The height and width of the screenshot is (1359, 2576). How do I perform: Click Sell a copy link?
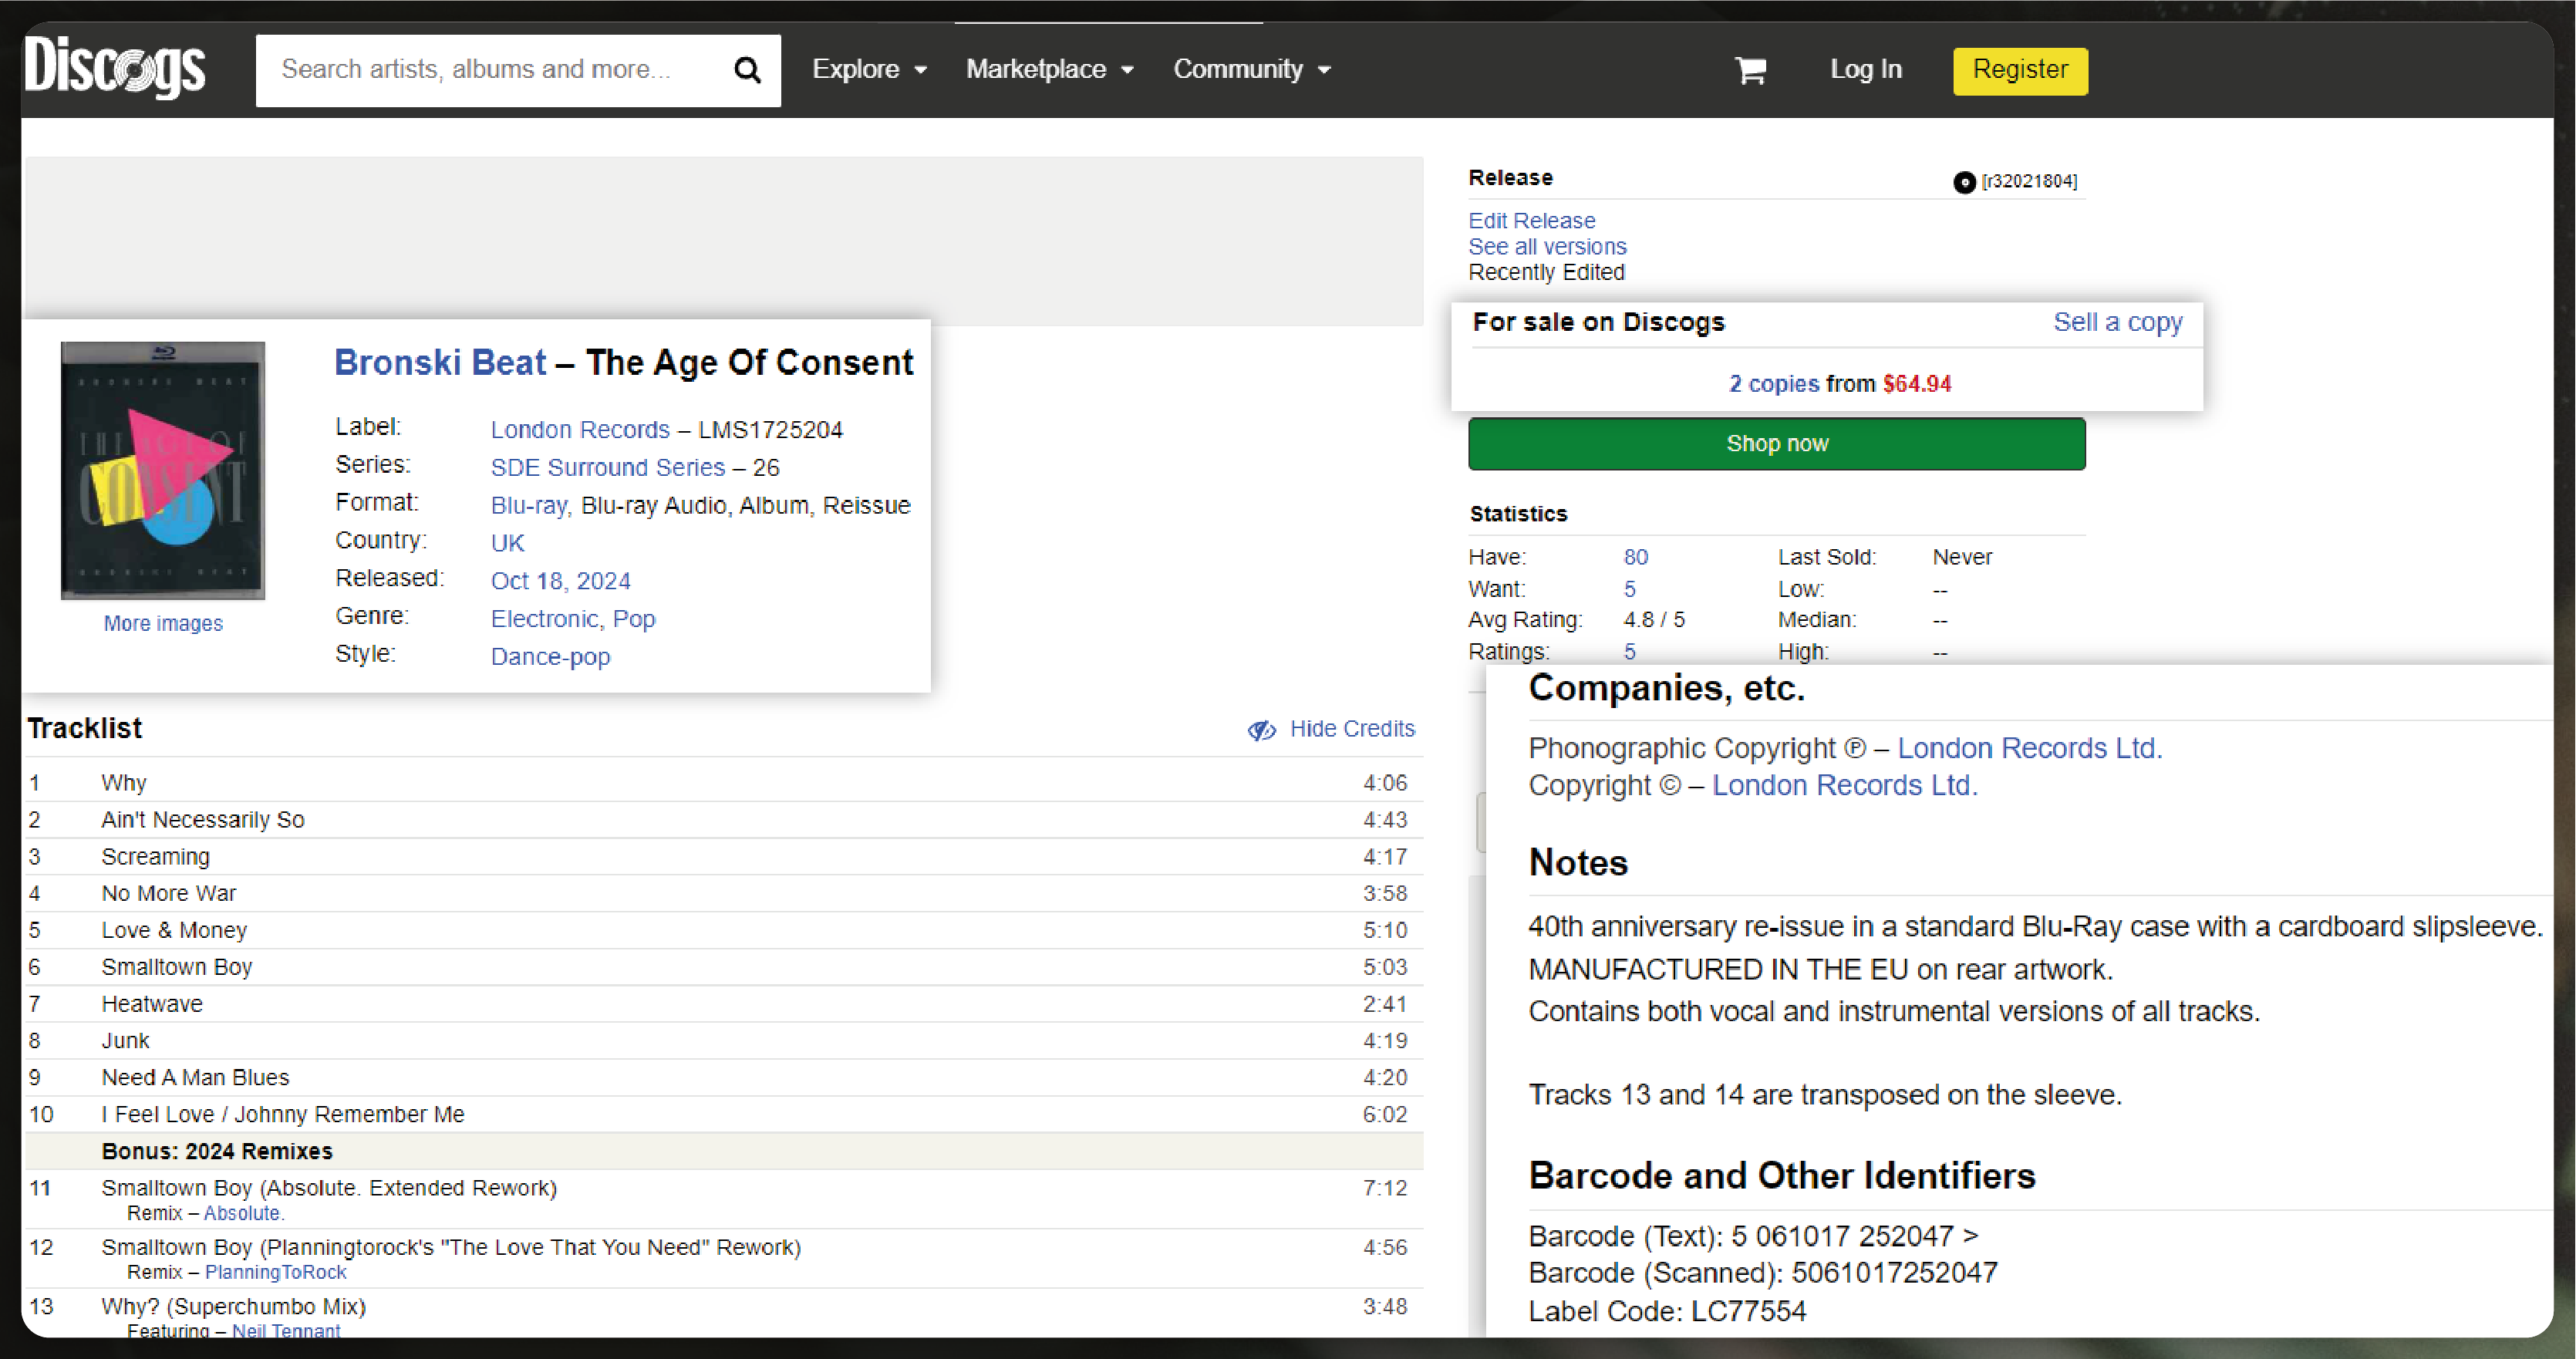coord(2117,322)
